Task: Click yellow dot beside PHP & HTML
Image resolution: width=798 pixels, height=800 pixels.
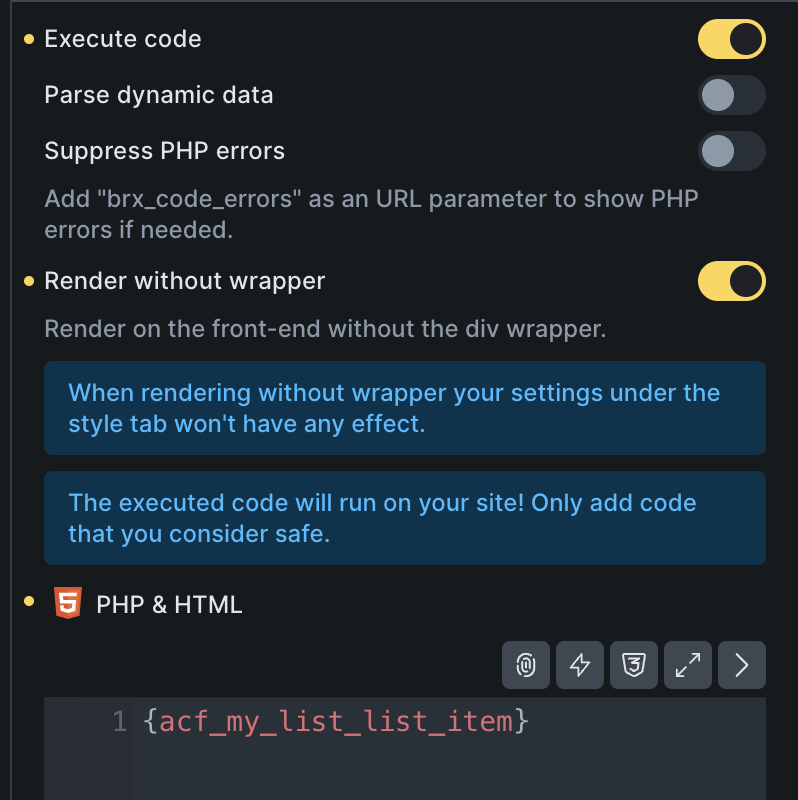Action: click(x=29, y=602)
